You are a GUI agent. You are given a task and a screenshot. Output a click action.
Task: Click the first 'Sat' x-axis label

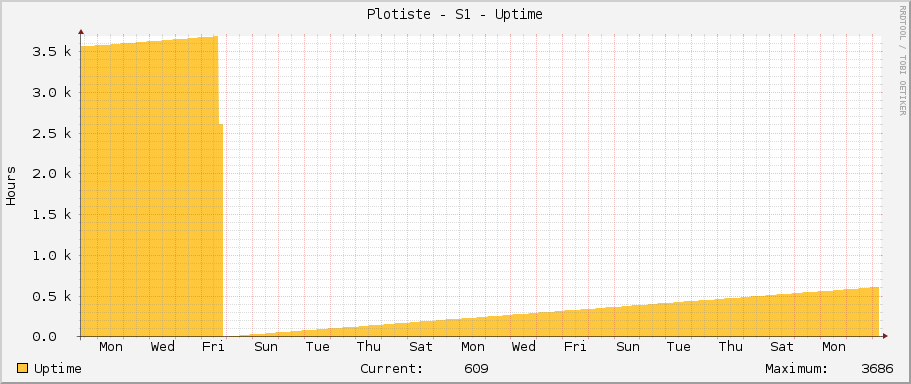[421, 347]
